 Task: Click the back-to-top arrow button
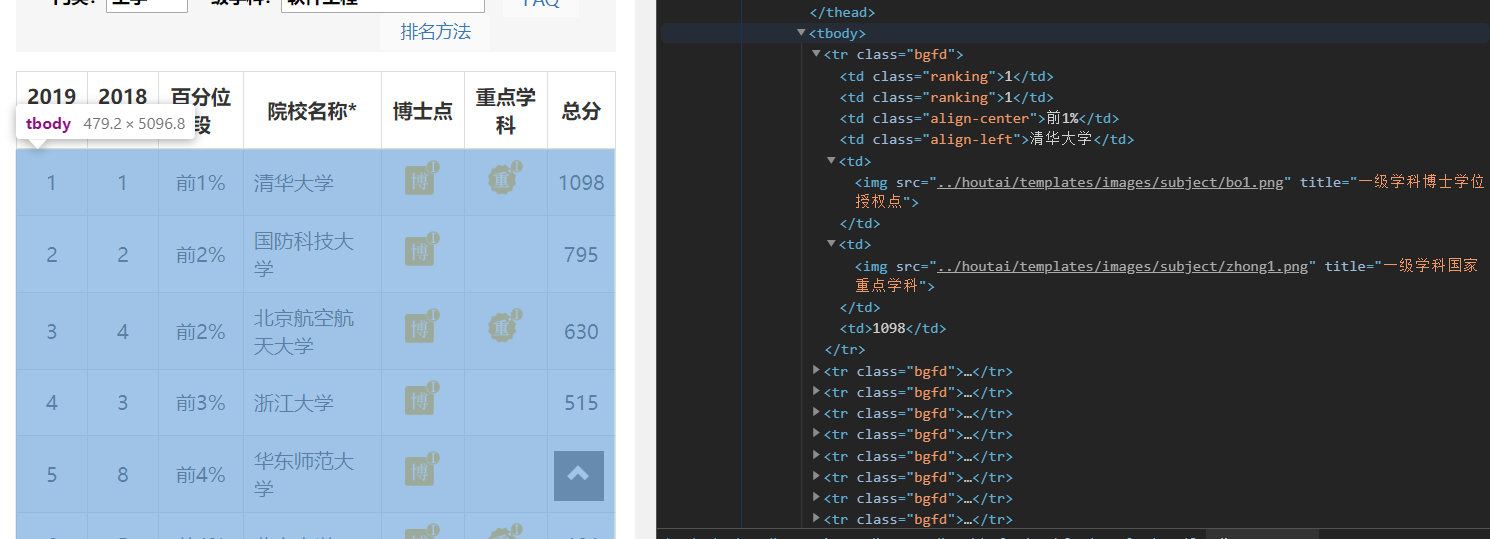coord(579,476)
